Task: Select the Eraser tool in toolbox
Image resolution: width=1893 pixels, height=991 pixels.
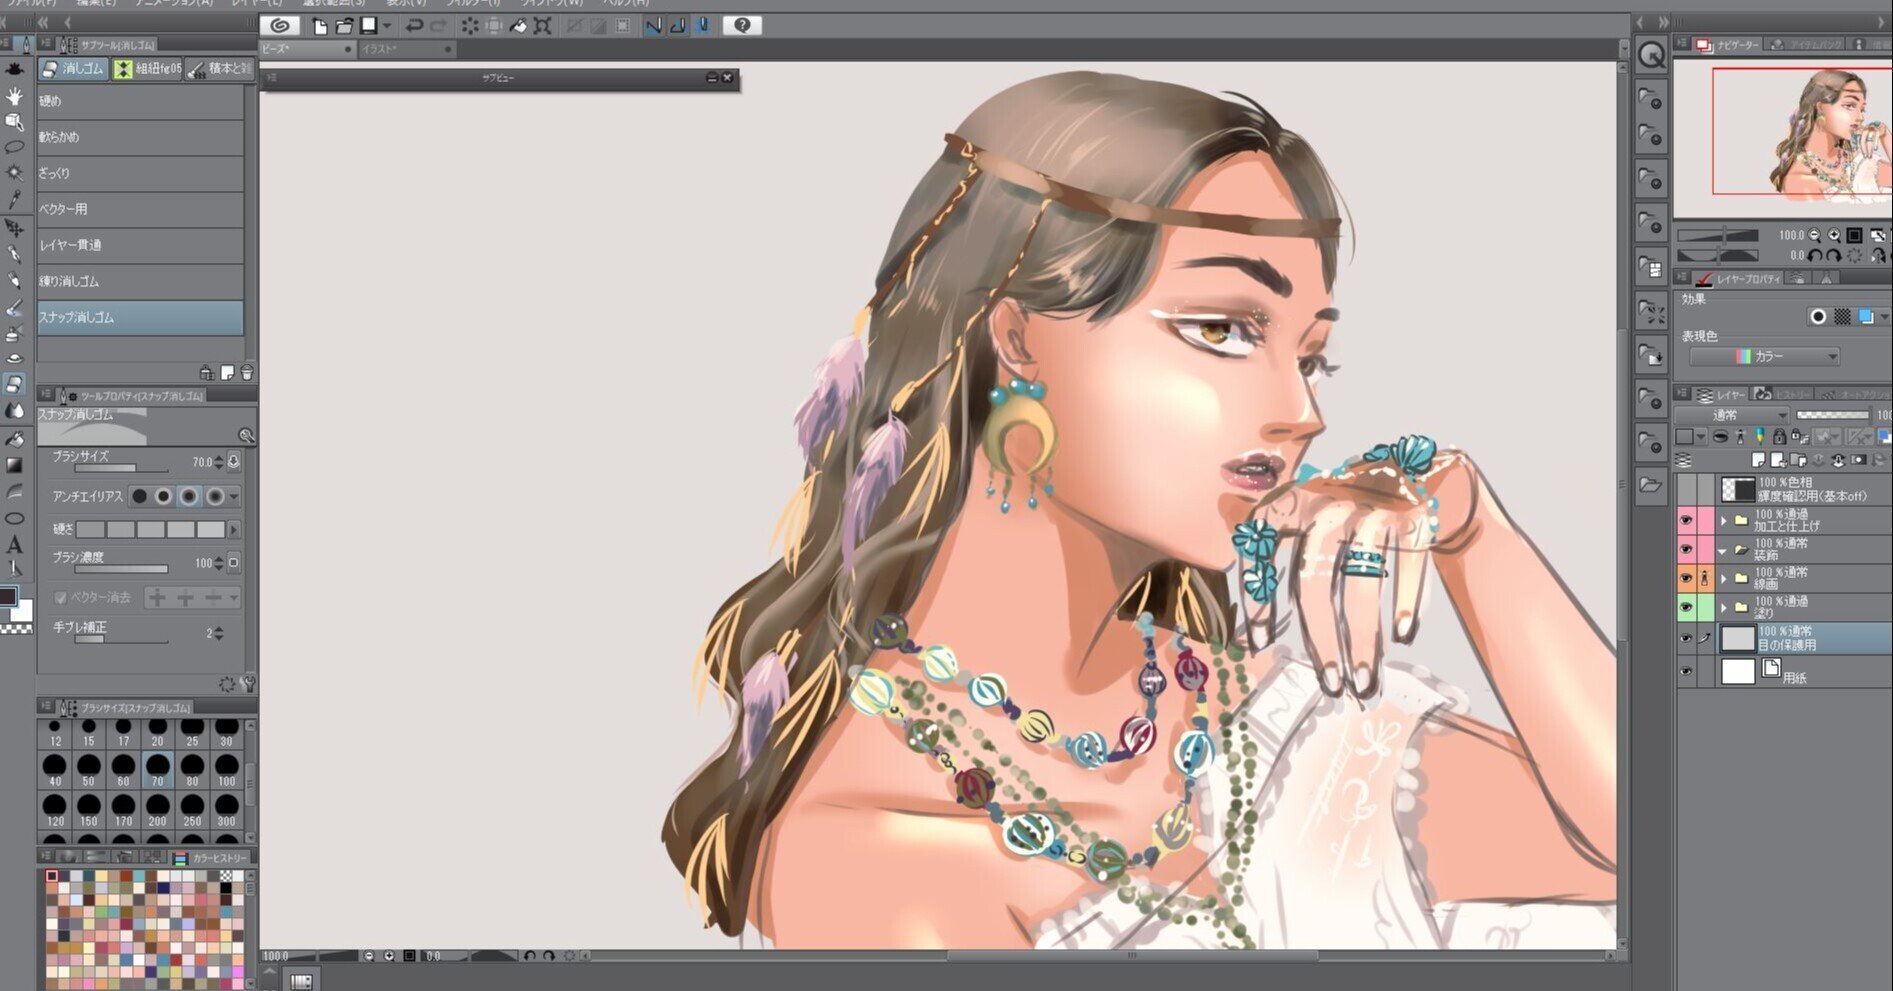Action: [14, 384]
